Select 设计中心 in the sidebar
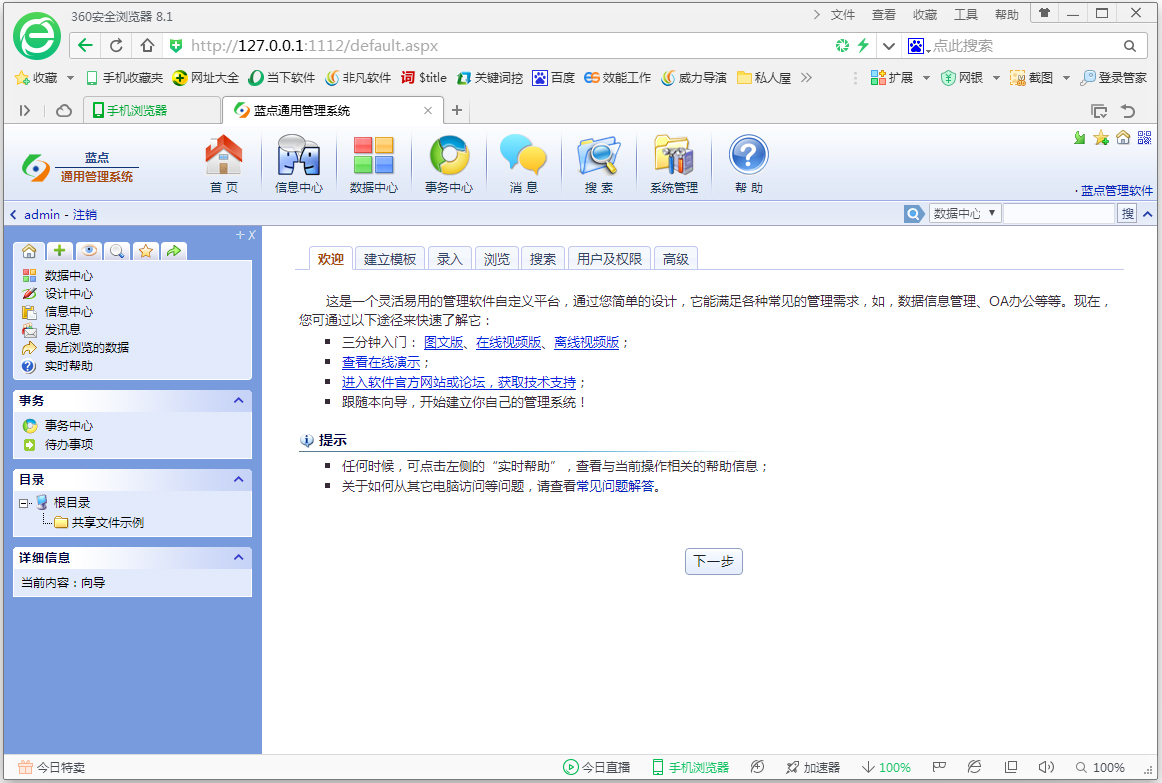1162x783 pixels. pos(68,293)
